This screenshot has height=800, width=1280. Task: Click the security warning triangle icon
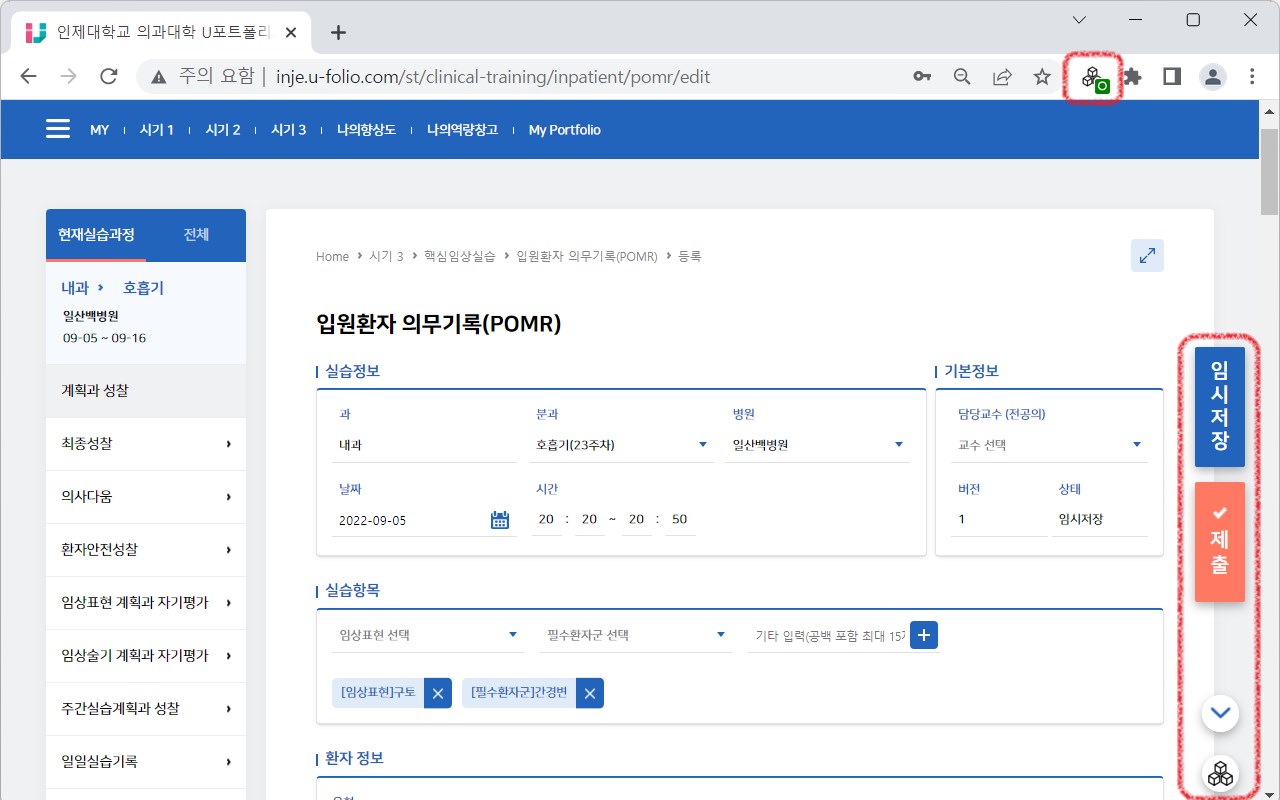(x=158, y=77)
